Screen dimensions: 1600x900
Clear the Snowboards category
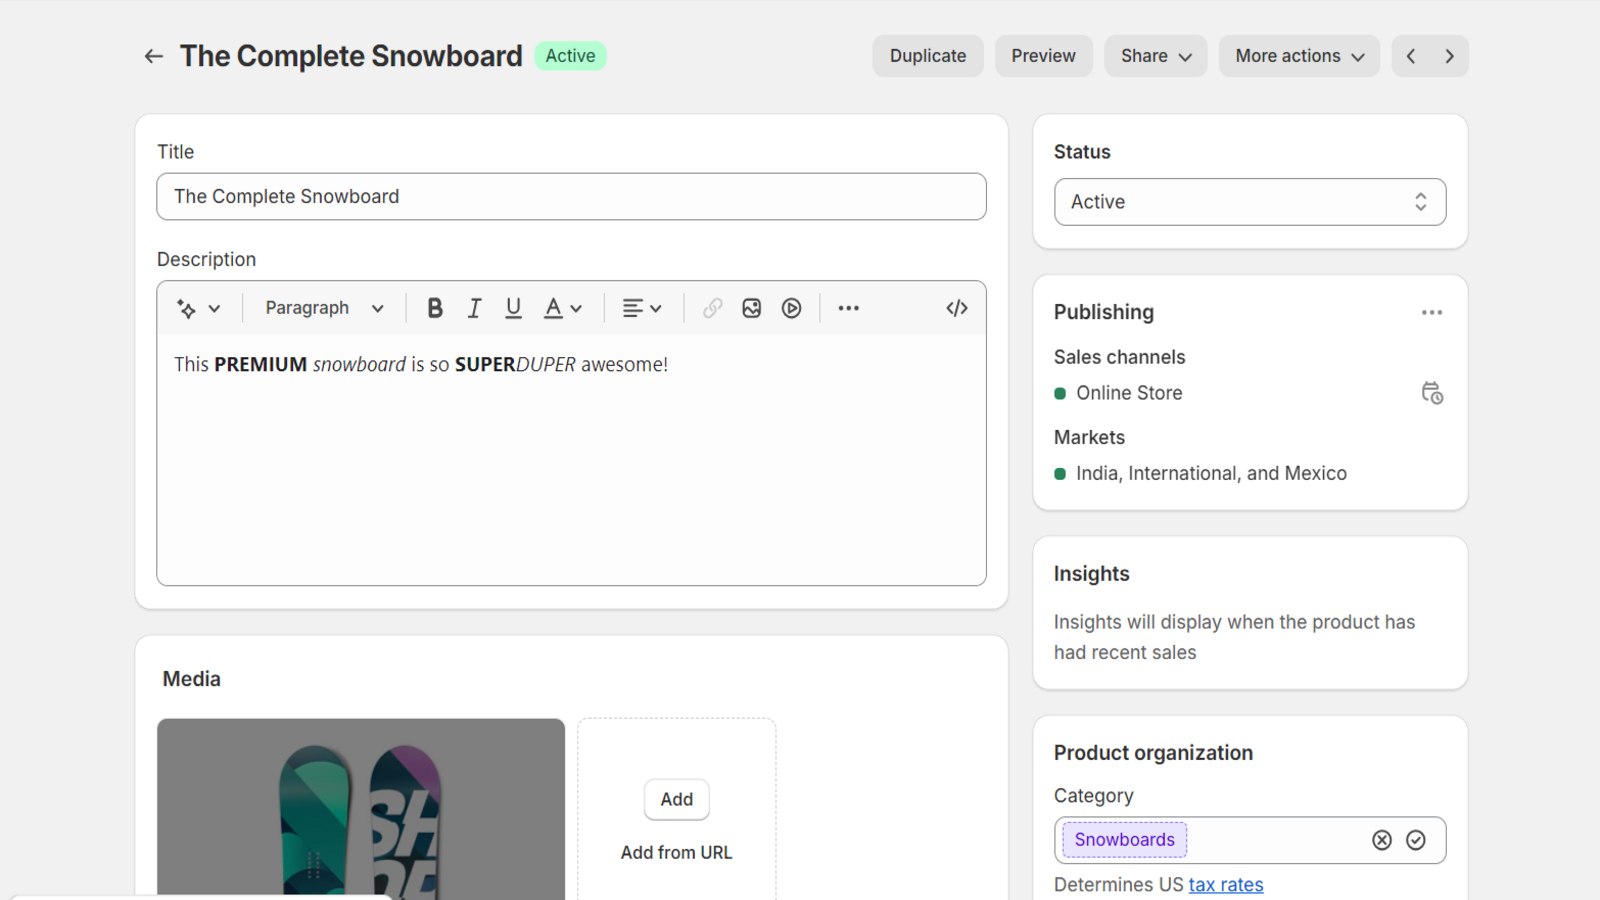[x=1382, y=840]
